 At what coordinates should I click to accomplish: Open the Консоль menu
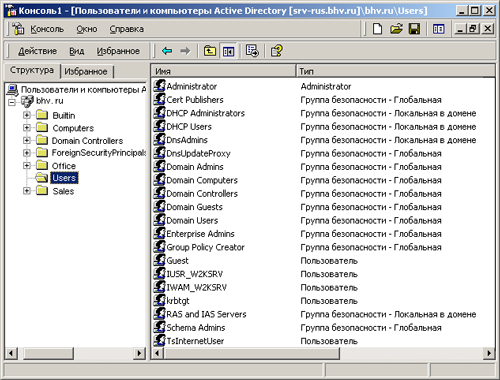47,29
